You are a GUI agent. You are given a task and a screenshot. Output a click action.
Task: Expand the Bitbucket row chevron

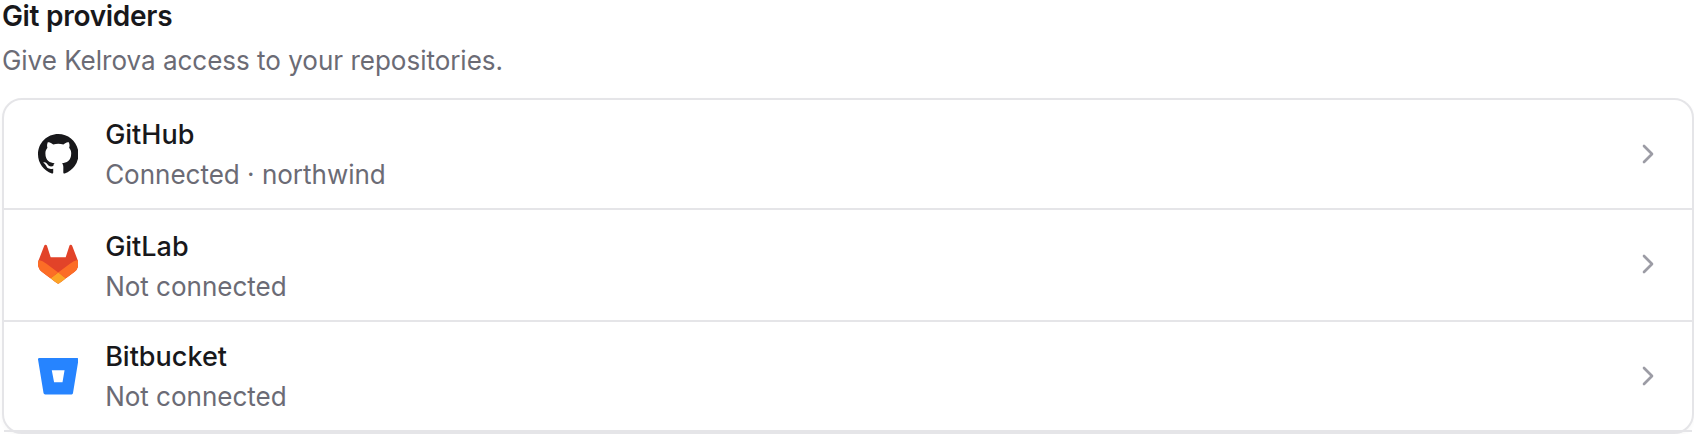coord(1647,376)
